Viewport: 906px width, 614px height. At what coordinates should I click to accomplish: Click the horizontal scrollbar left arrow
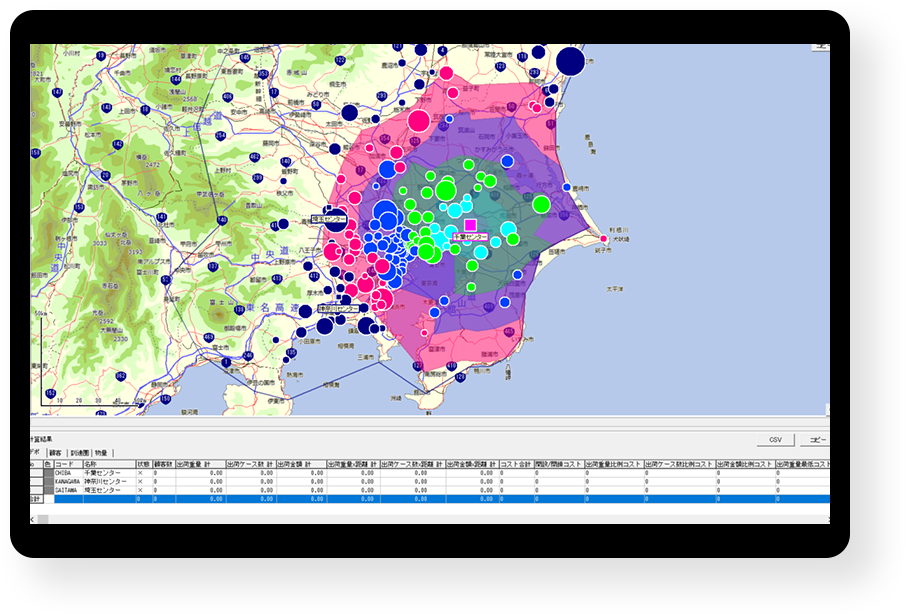[x=35, y=519]
